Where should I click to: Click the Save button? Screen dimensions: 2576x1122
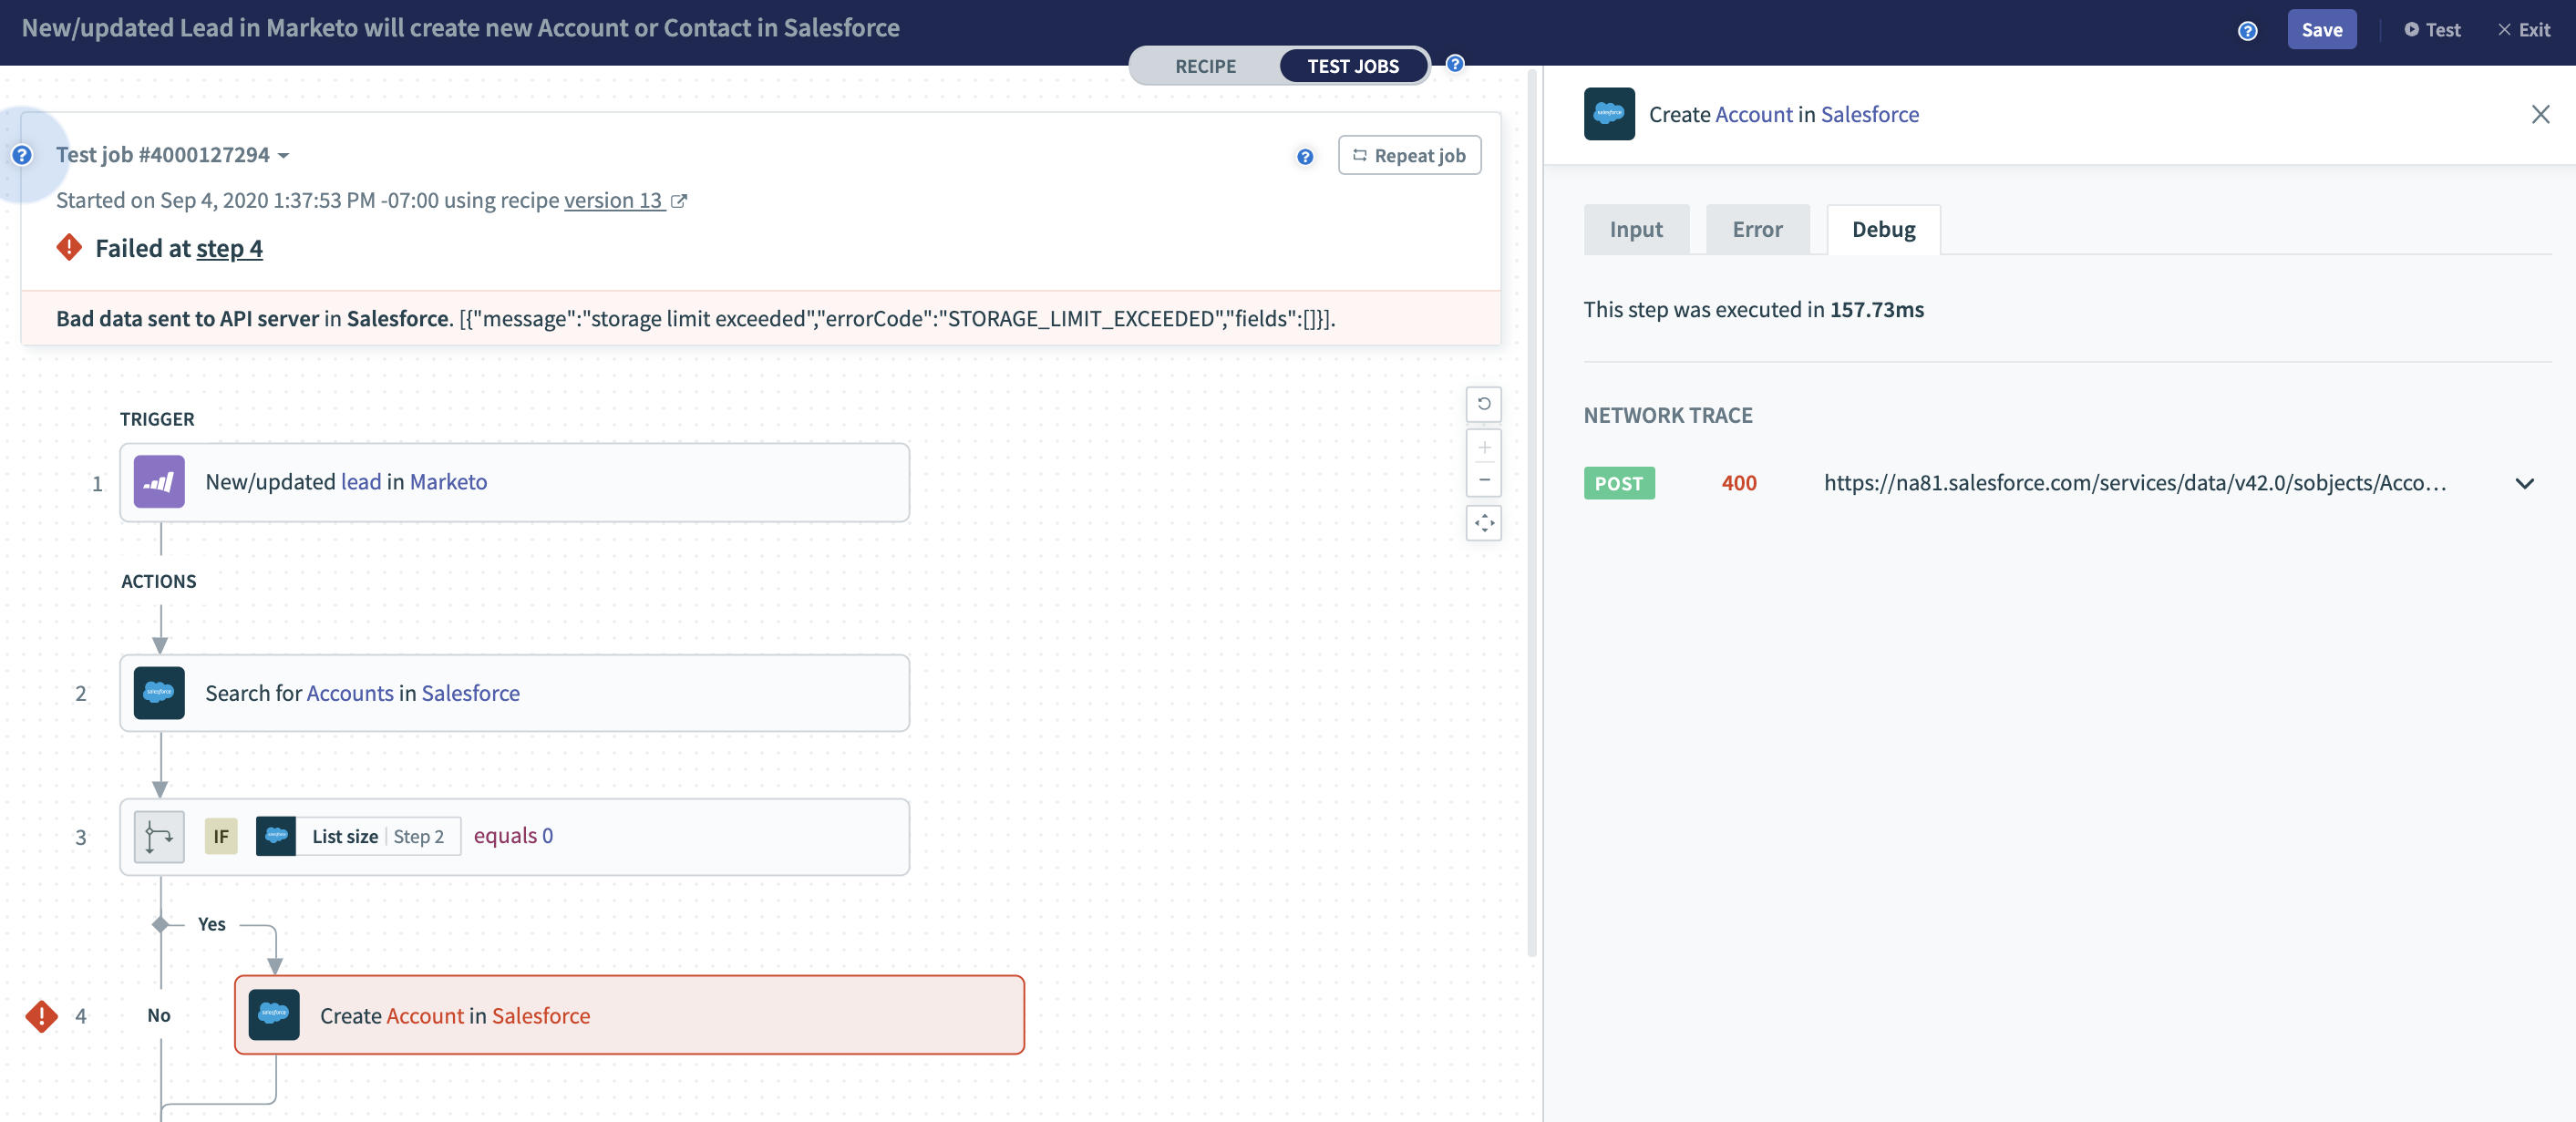click(x=2321, y=29)
